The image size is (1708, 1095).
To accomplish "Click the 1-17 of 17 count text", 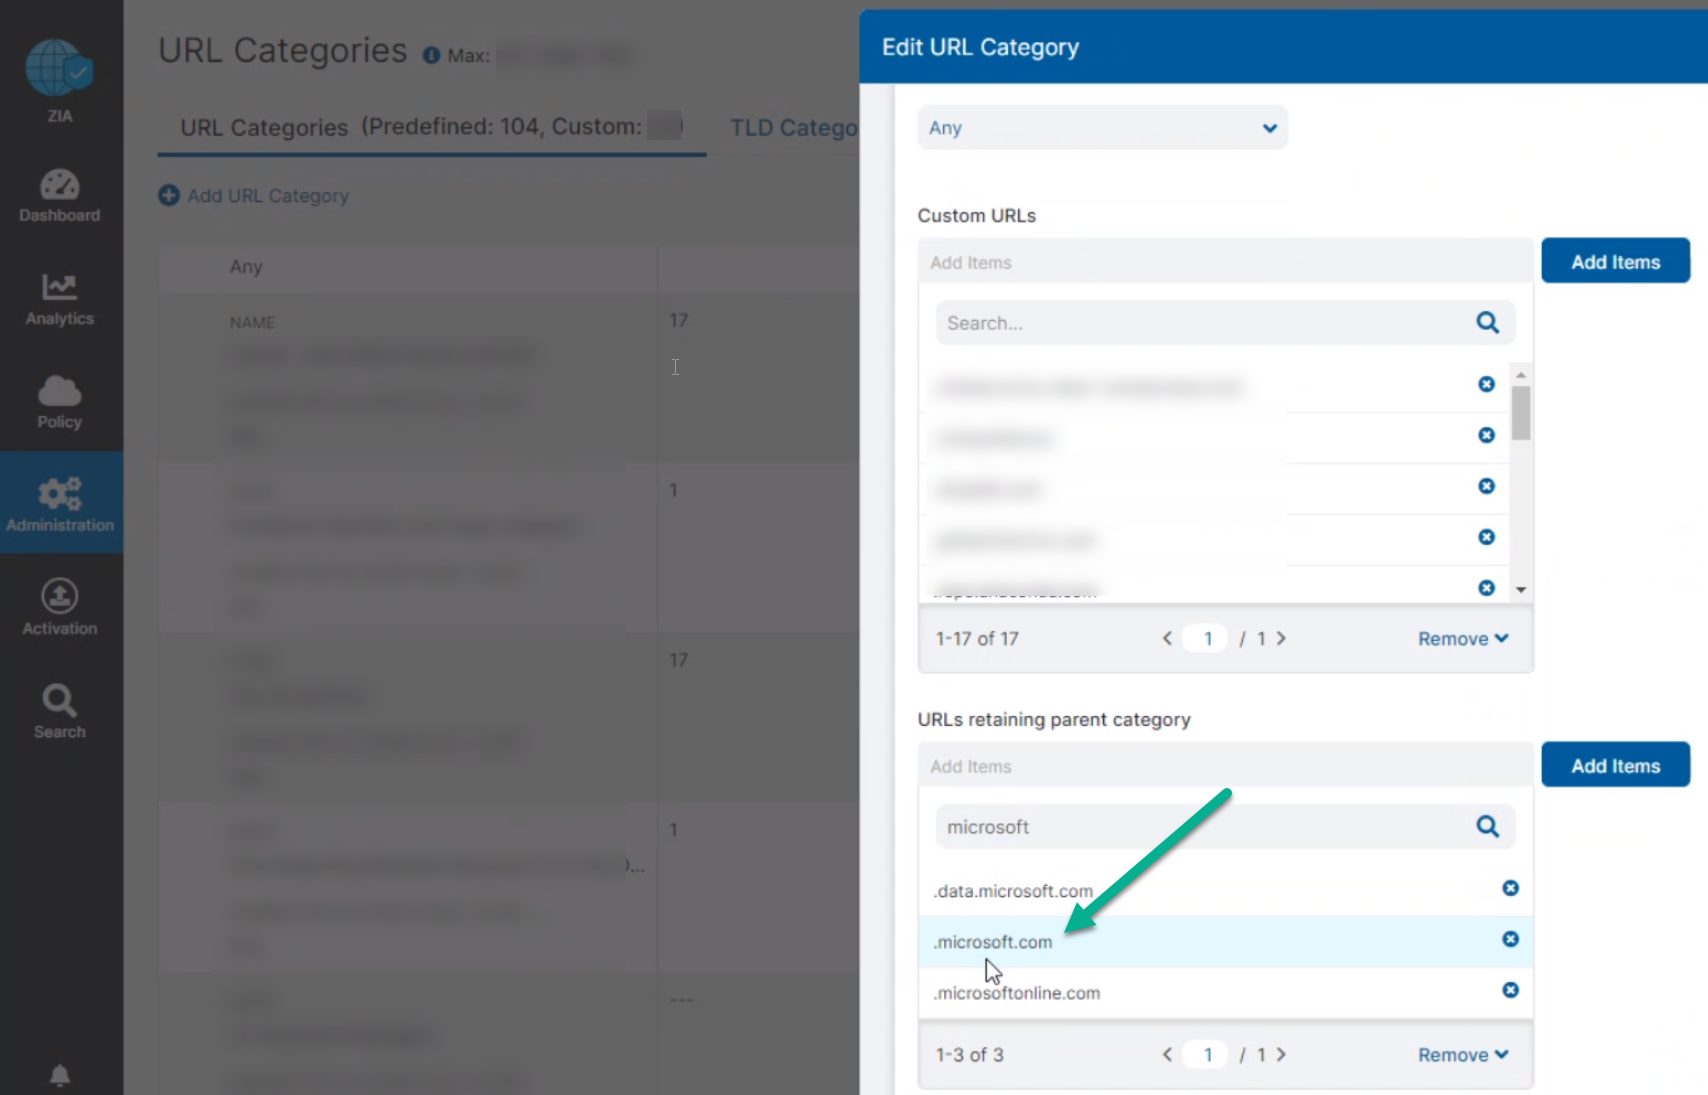I will point(977,638).
